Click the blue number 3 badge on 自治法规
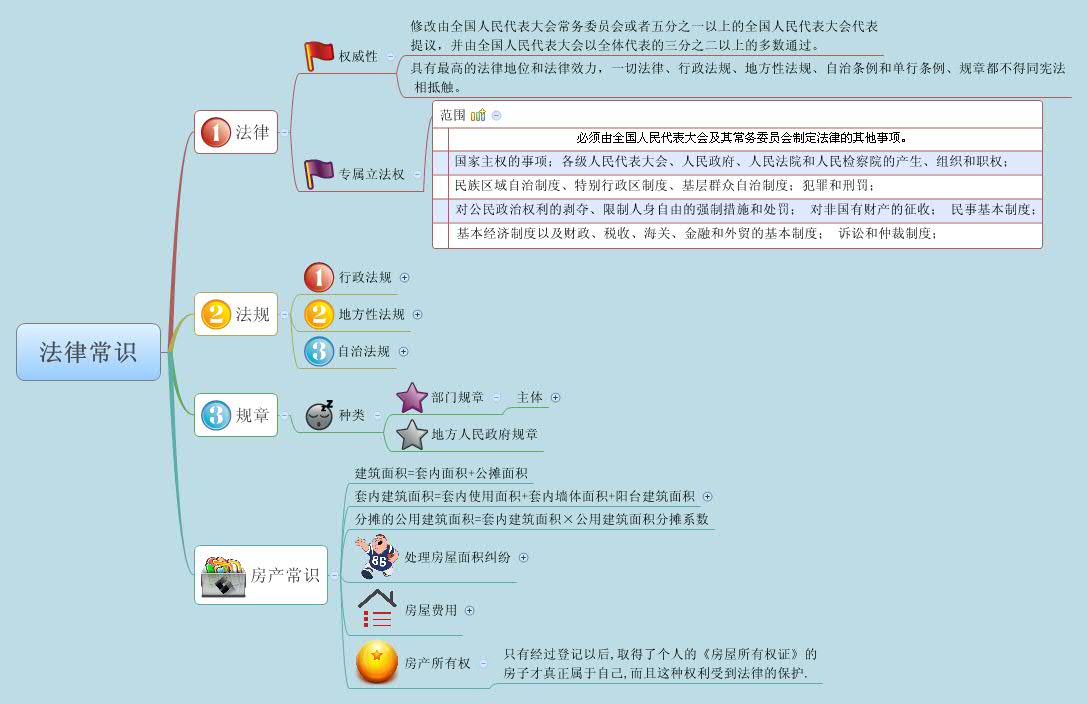 (x=318, y=351)
